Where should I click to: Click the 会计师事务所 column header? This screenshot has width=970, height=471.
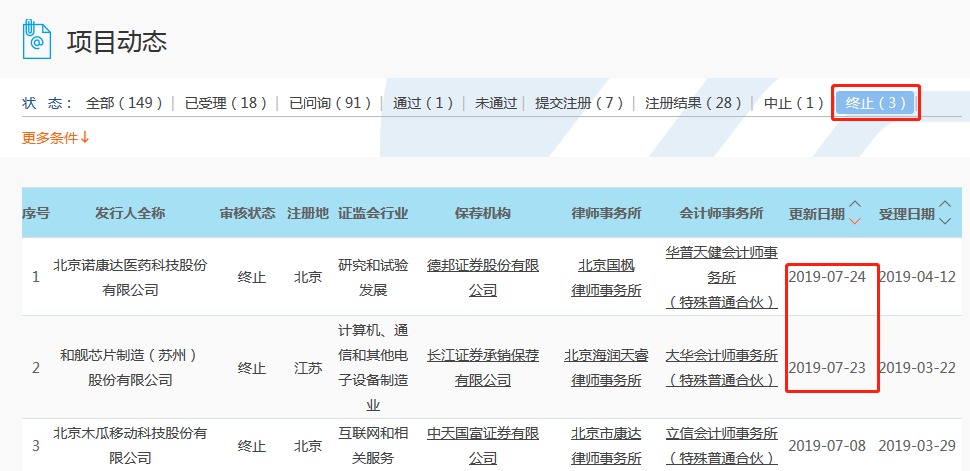(x=722, y=214)
